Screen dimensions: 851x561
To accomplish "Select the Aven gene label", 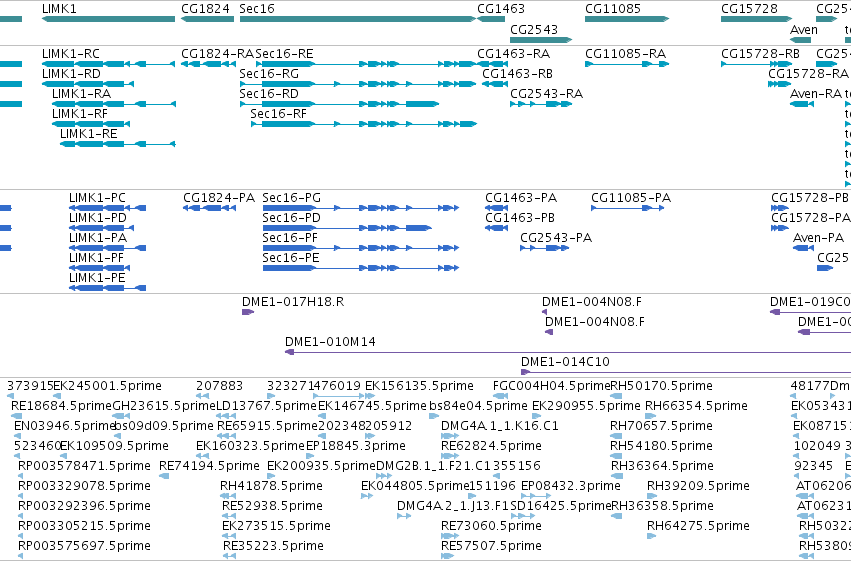I will [x=804, y=30].
